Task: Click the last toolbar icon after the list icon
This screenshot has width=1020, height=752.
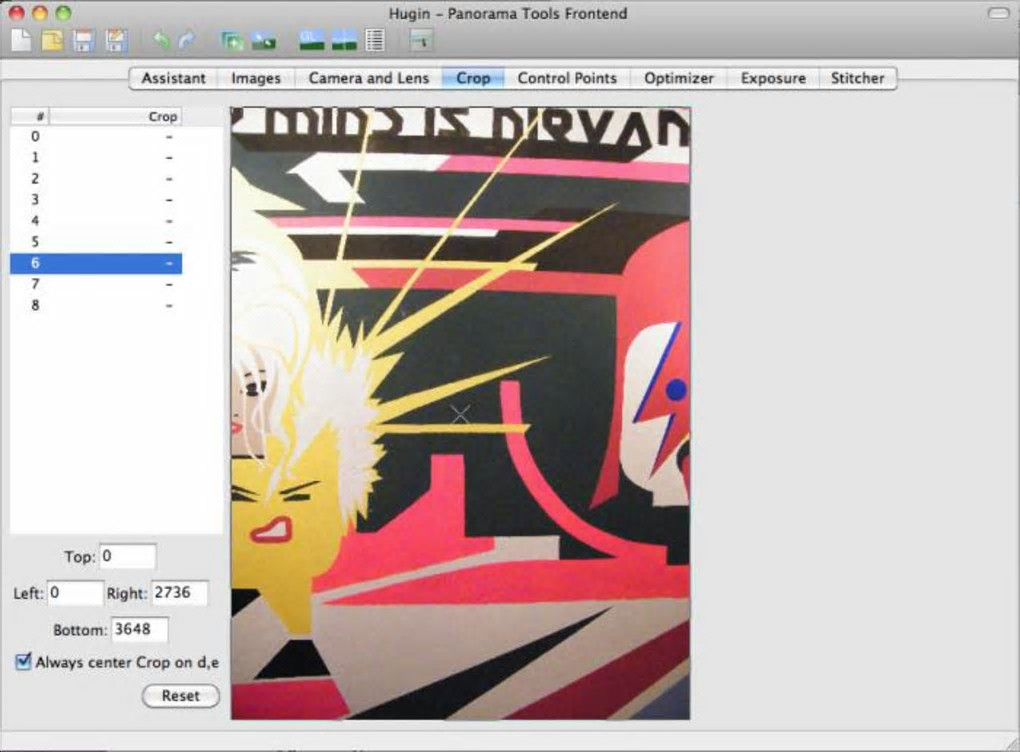Action: click(421, 40)
